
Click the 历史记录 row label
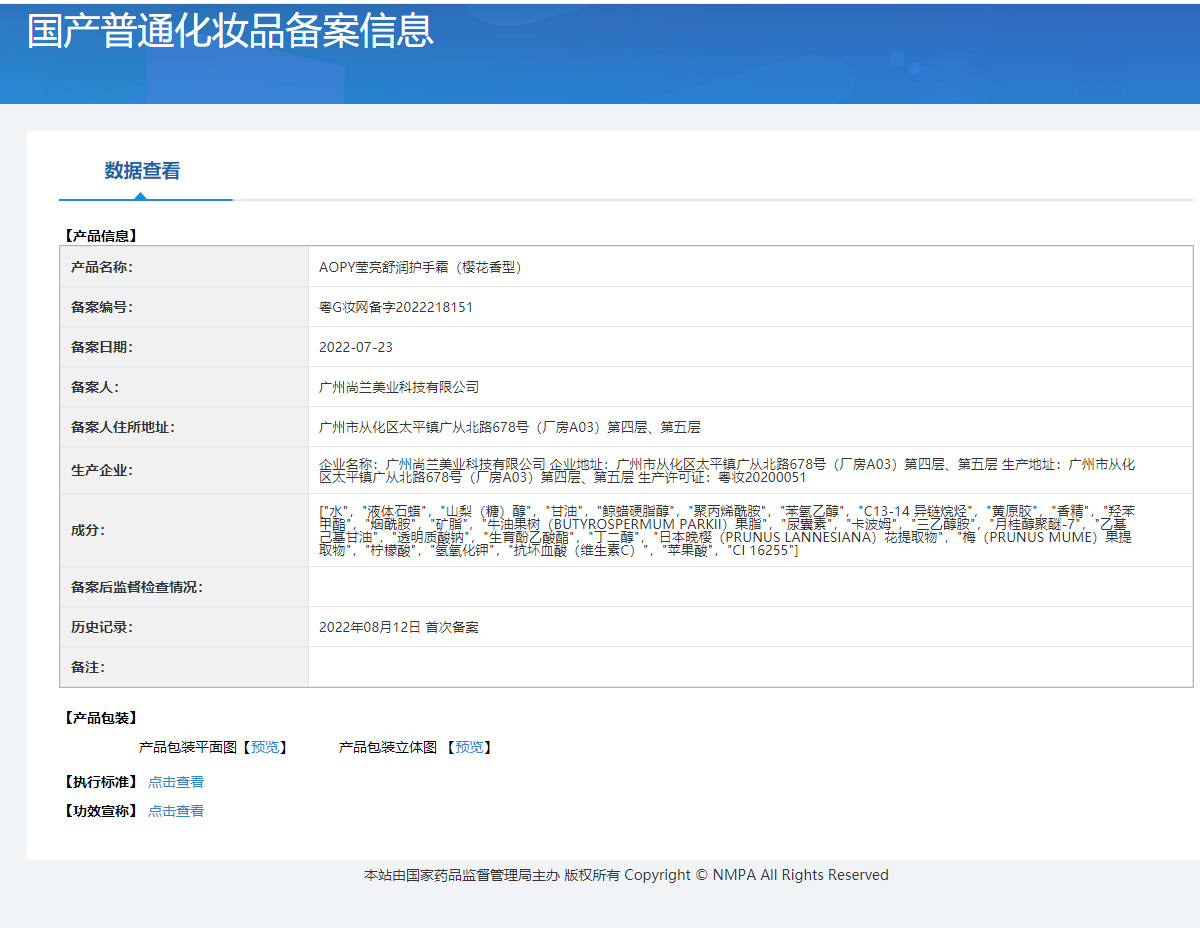[x=102, y=627]
